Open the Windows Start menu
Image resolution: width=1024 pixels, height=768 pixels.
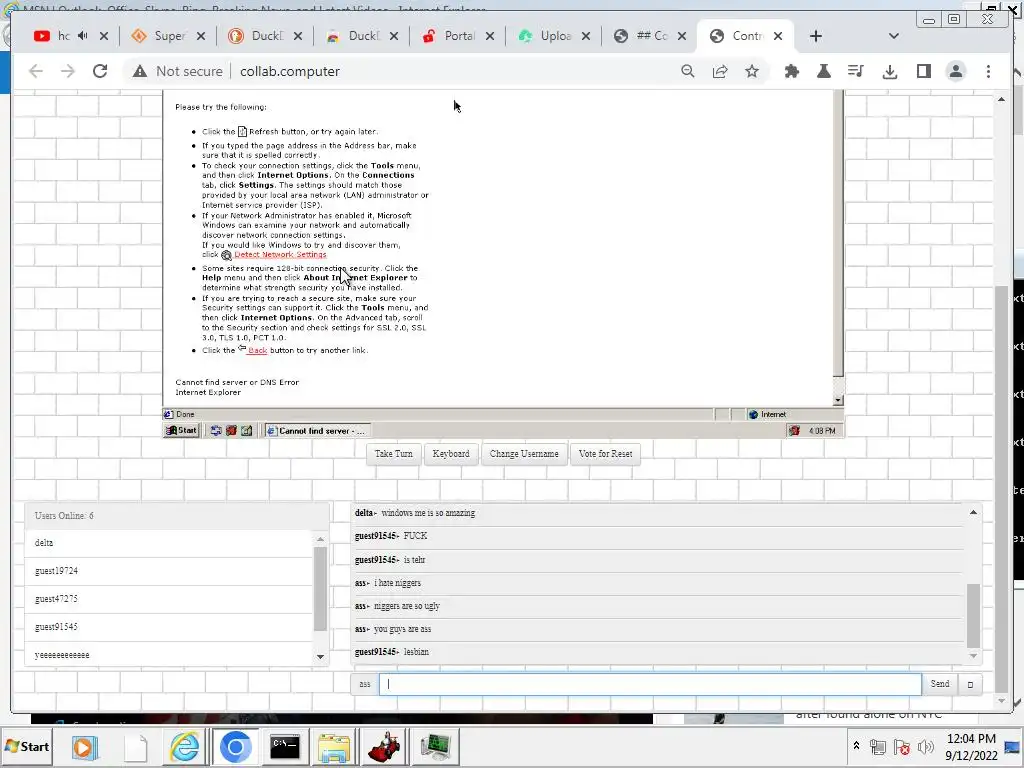27,746
